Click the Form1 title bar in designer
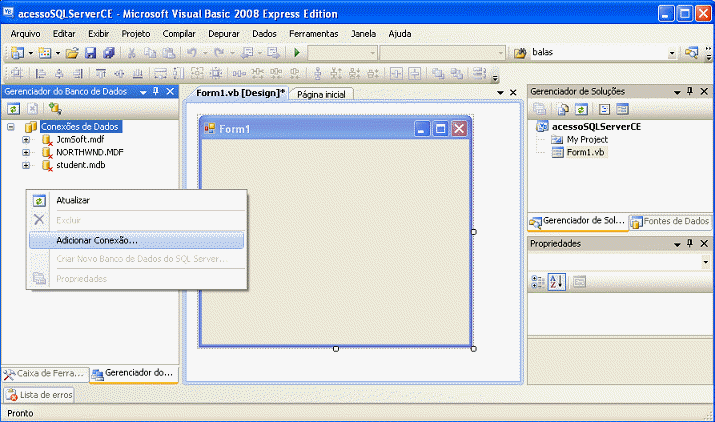The width and height of the screenshot is (715, 422). (335, 129)
